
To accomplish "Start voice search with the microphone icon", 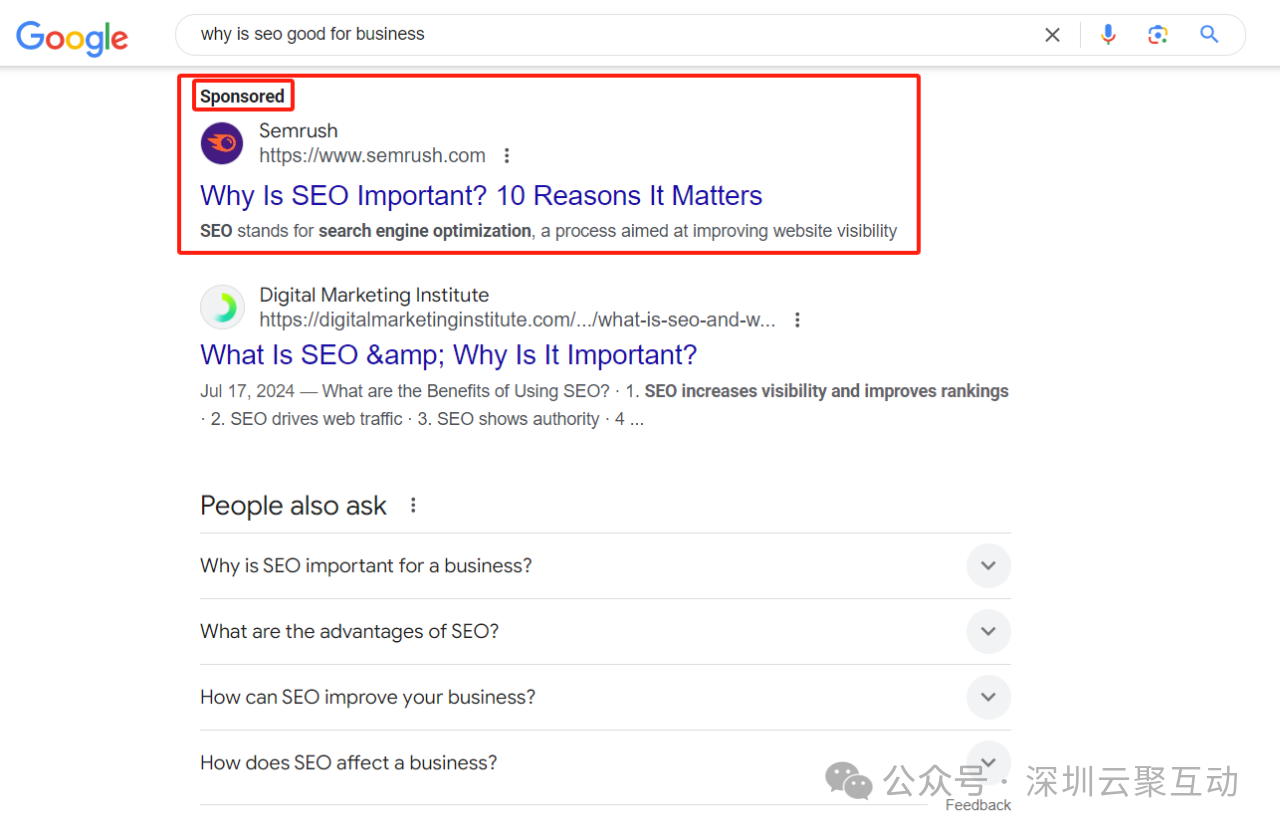I will [x=1108, y=35].
